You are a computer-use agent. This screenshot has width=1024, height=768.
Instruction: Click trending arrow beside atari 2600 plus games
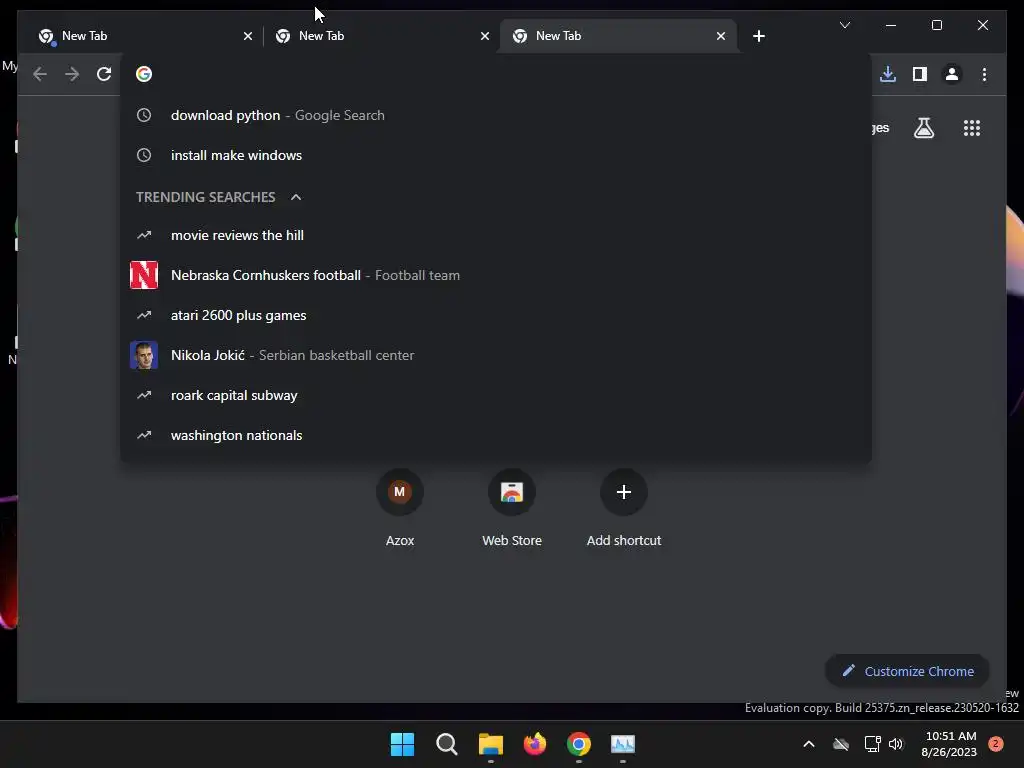pos(144,315)
